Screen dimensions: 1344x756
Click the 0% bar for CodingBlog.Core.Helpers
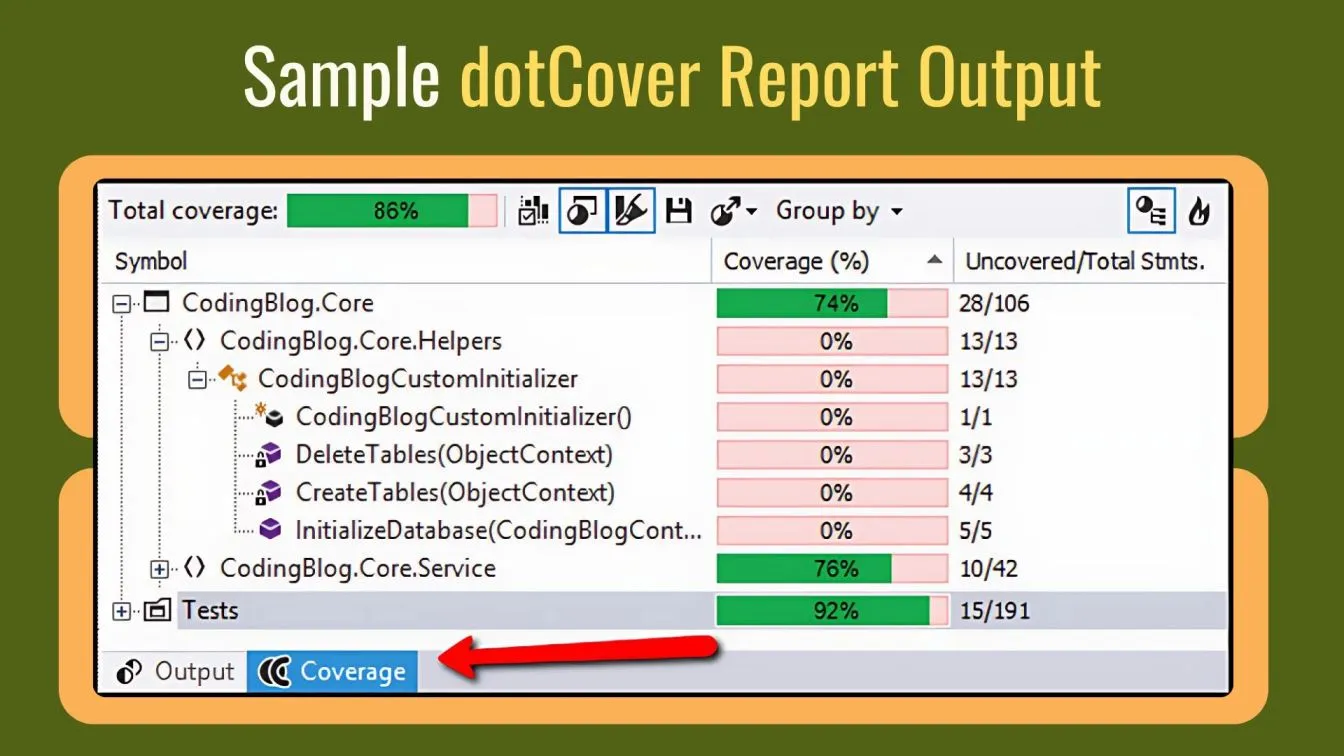(x=832, y=341)
